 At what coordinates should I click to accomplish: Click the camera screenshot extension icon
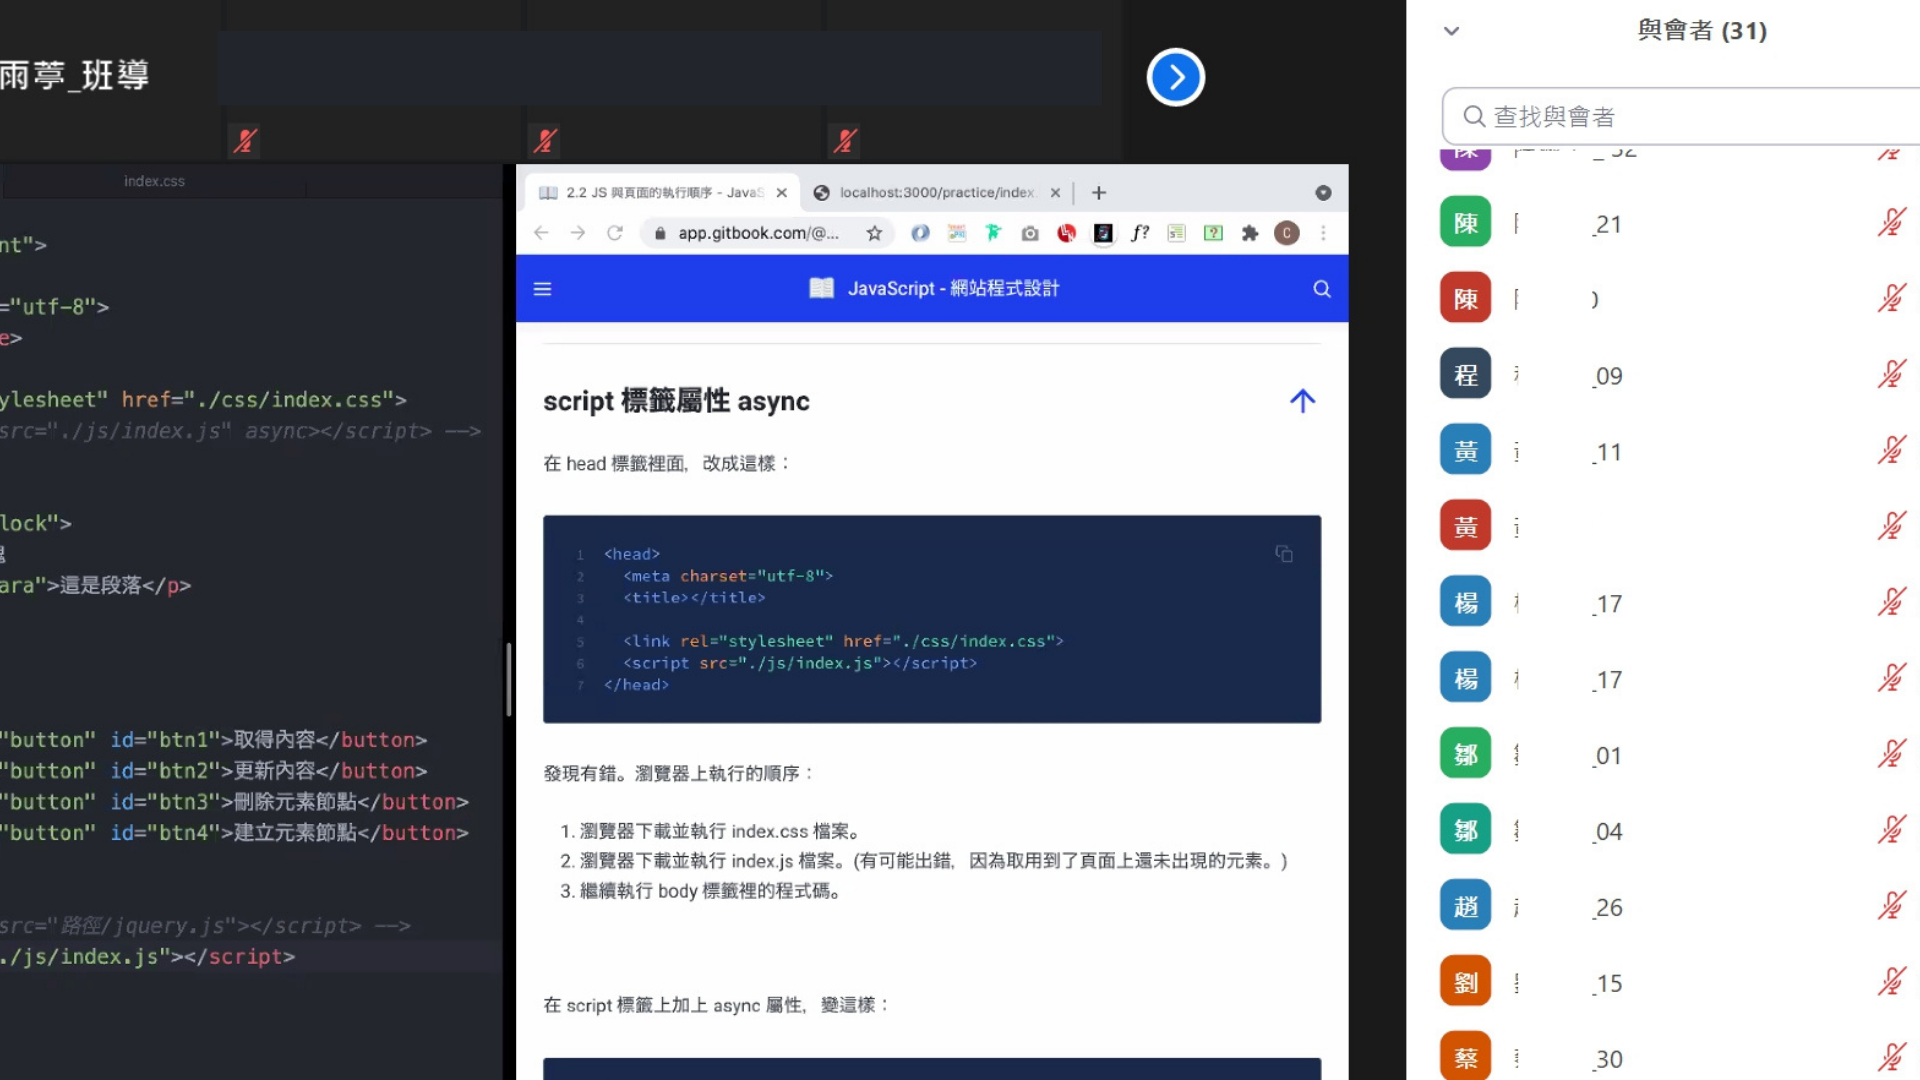click(x=1030, y=233)
